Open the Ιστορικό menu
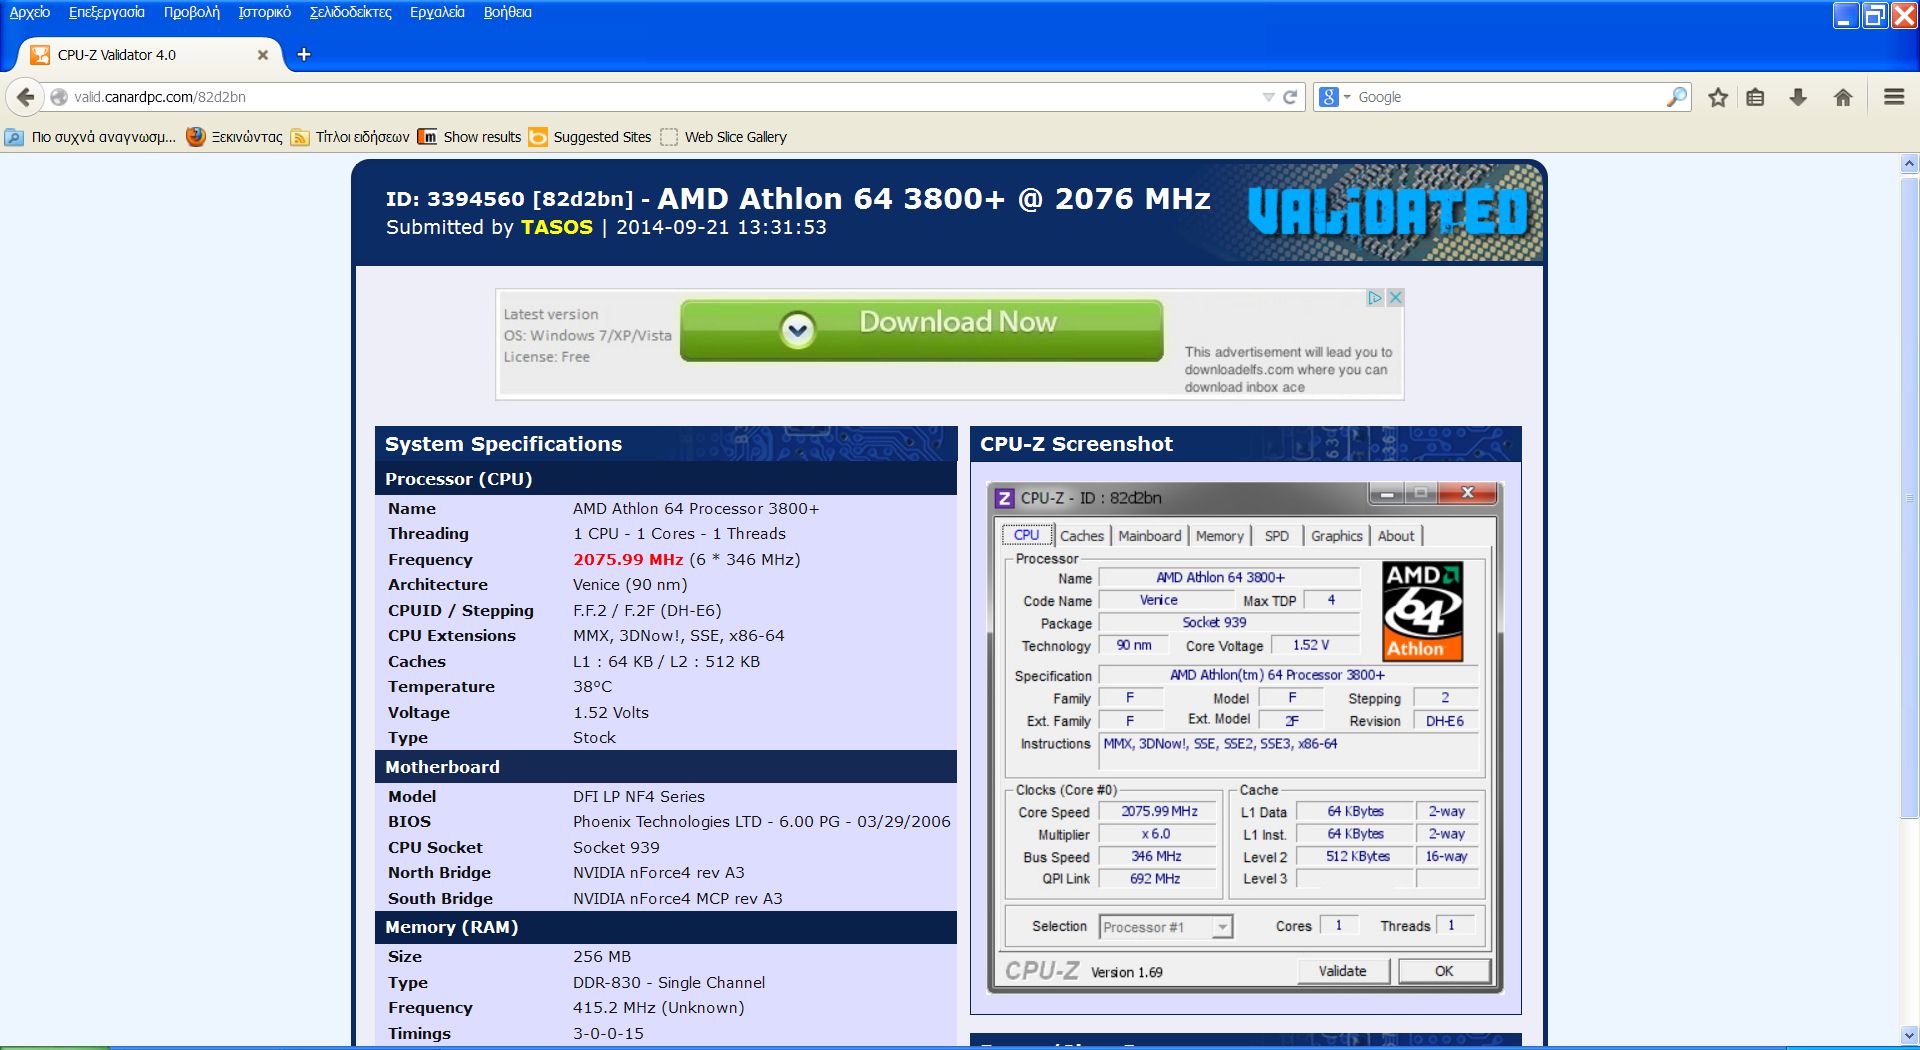The image size is (1920, 1050). point(265,12)
